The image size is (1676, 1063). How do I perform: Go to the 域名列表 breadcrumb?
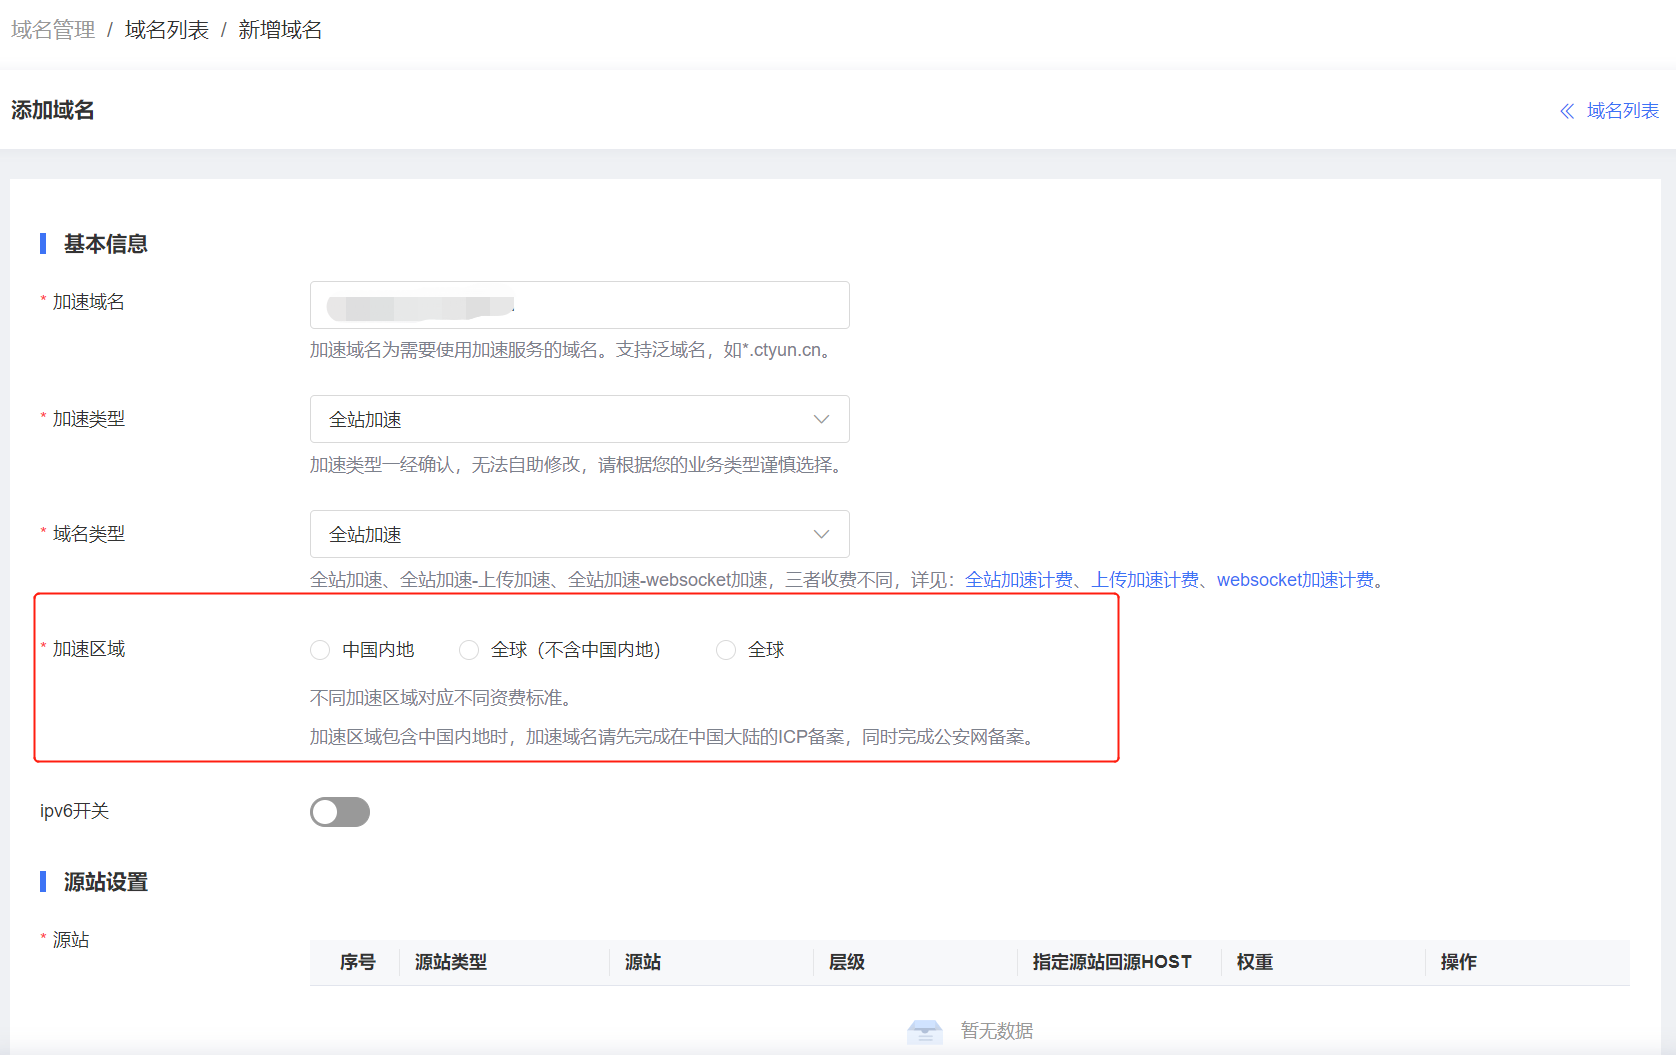167,30
